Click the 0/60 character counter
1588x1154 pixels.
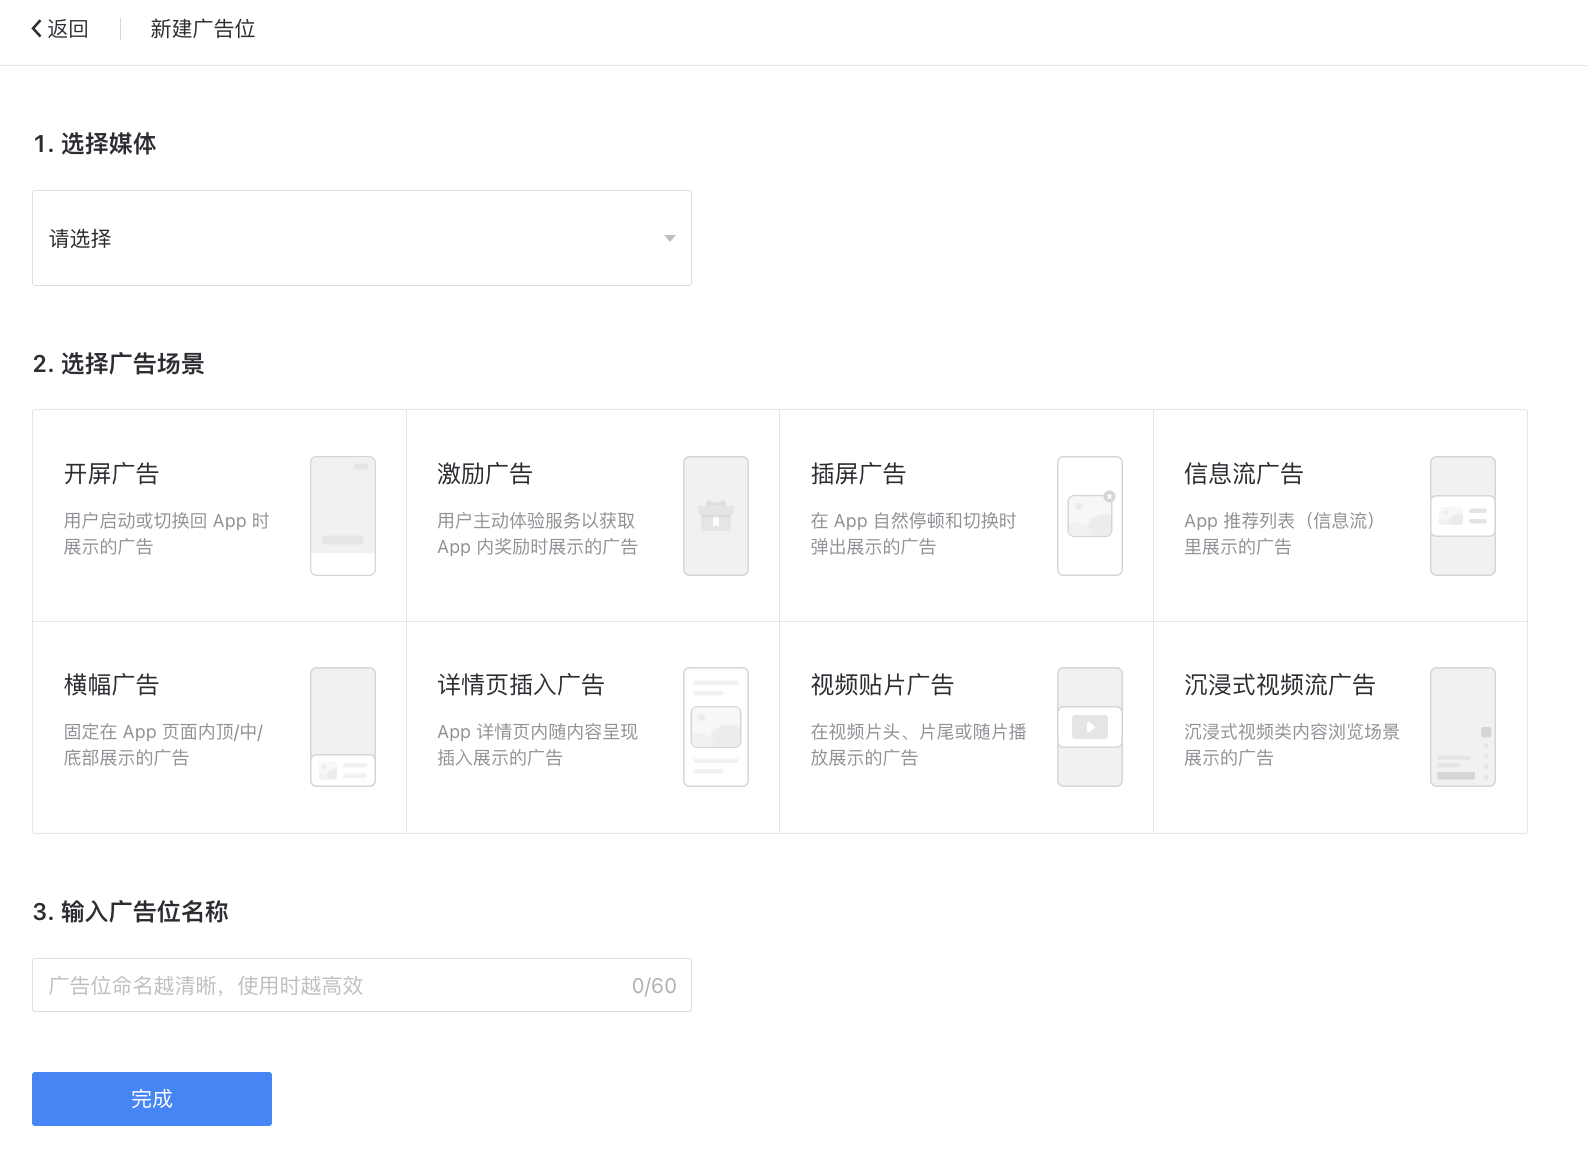point(654,986)
